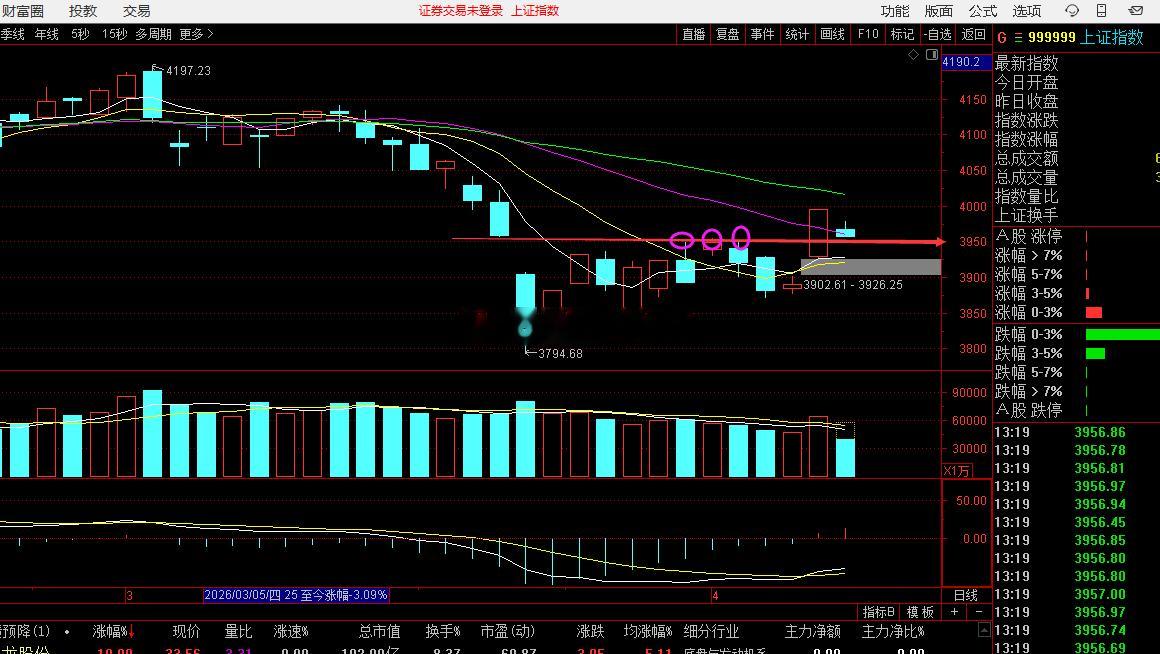
Task: Remove from watchlist with -自选
Action: (937, 34)
